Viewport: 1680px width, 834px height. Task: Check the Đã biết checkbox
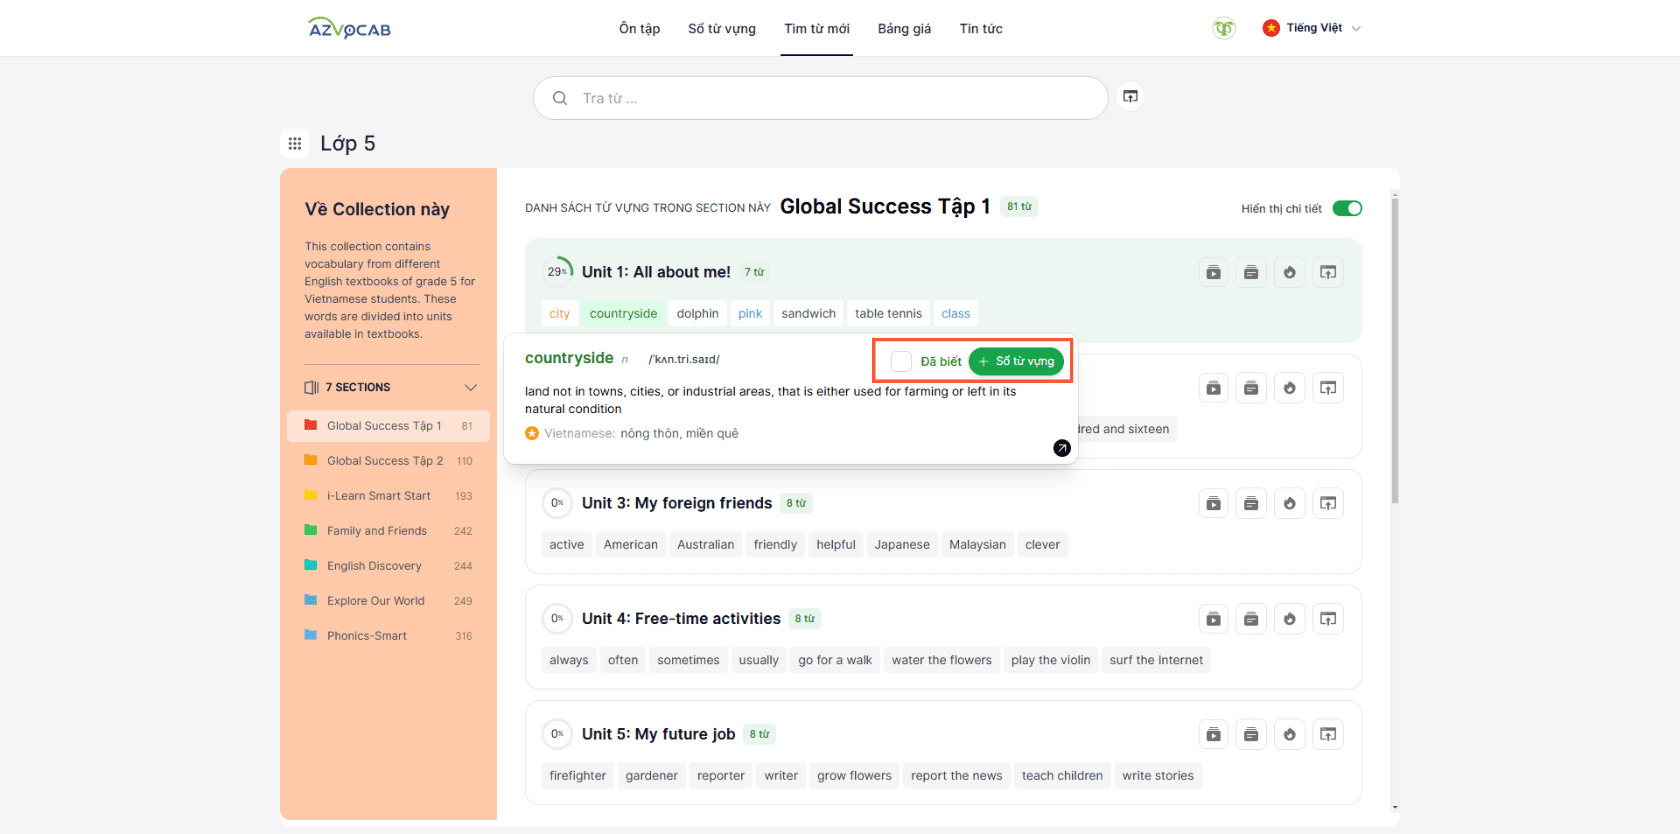coord(901,361)
